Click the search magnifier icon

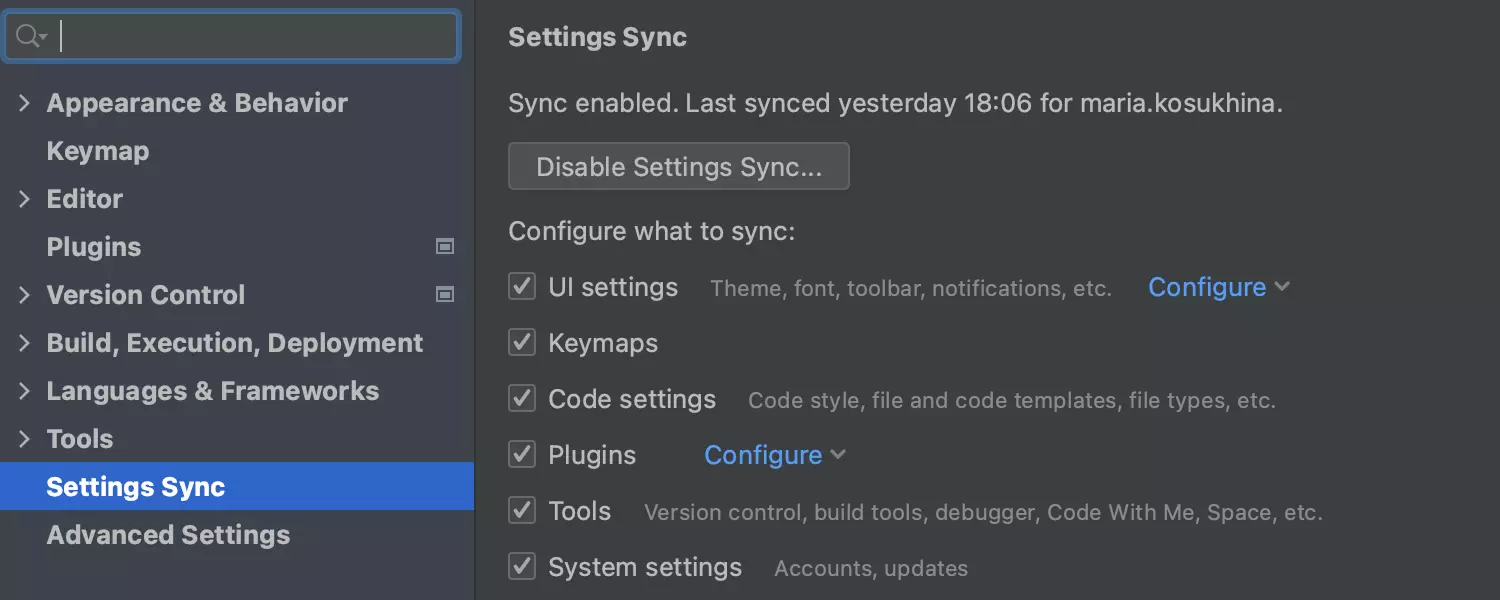point(28,37)
